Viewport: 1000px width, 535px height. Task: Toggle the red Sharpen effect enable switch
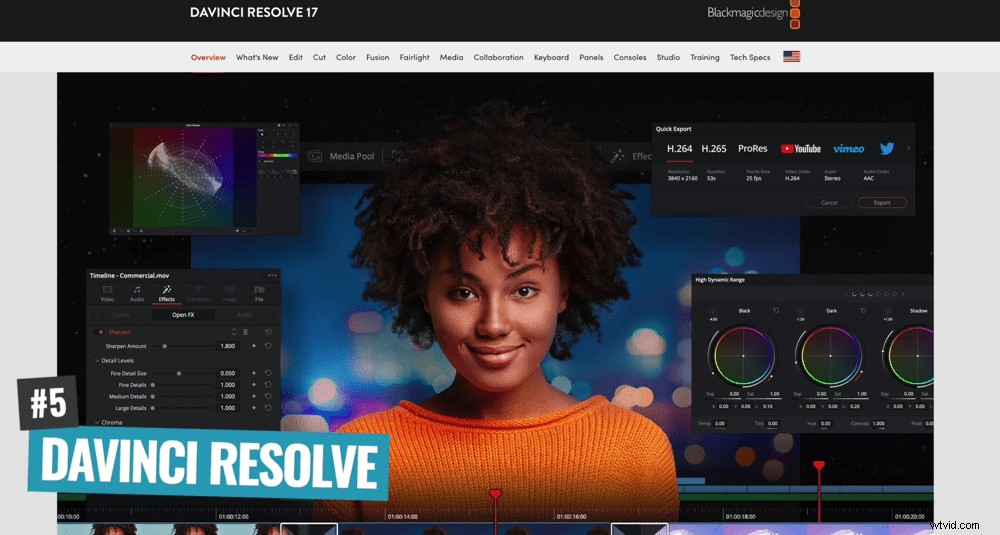click(100, 332)
